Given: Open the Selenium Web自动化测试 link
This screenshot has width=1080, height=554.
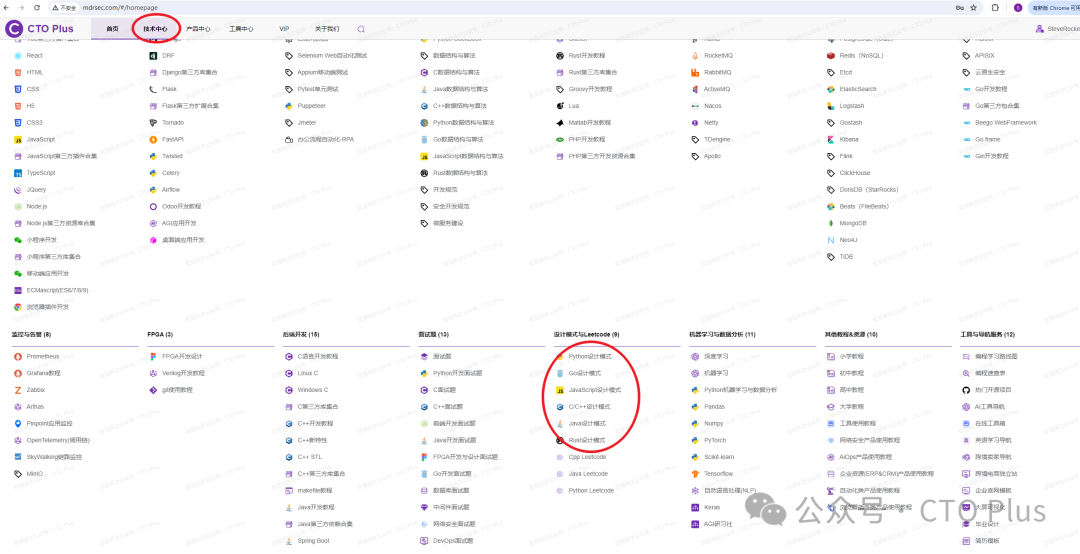Looking at the screenshot, I should tap(333, 56).
